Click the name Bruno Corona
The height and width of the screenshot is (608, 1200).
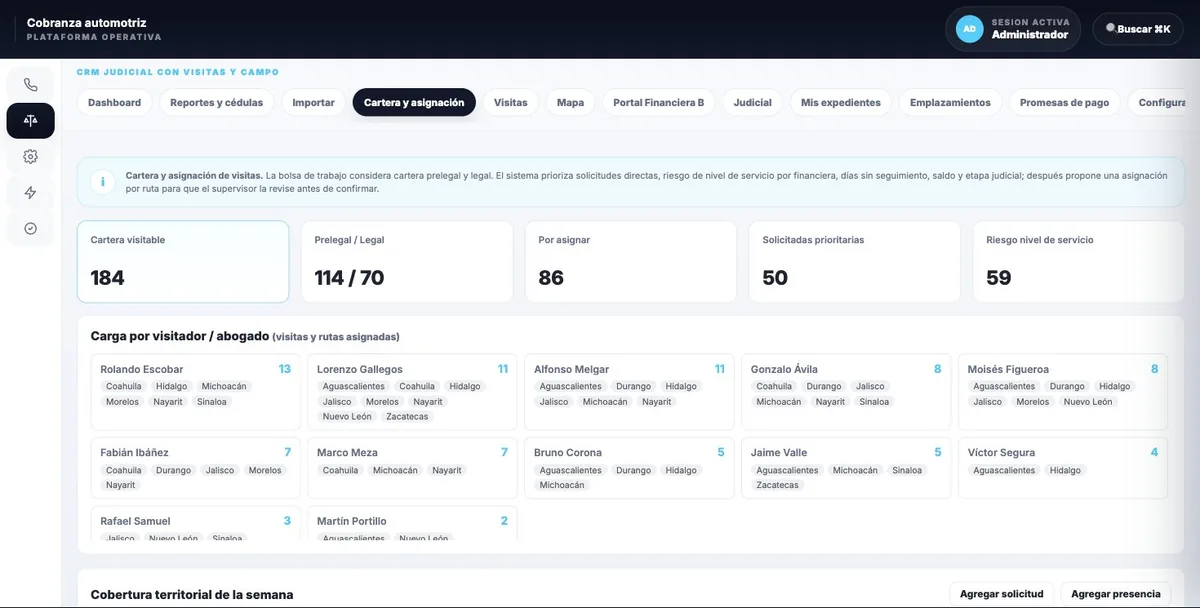570,453
